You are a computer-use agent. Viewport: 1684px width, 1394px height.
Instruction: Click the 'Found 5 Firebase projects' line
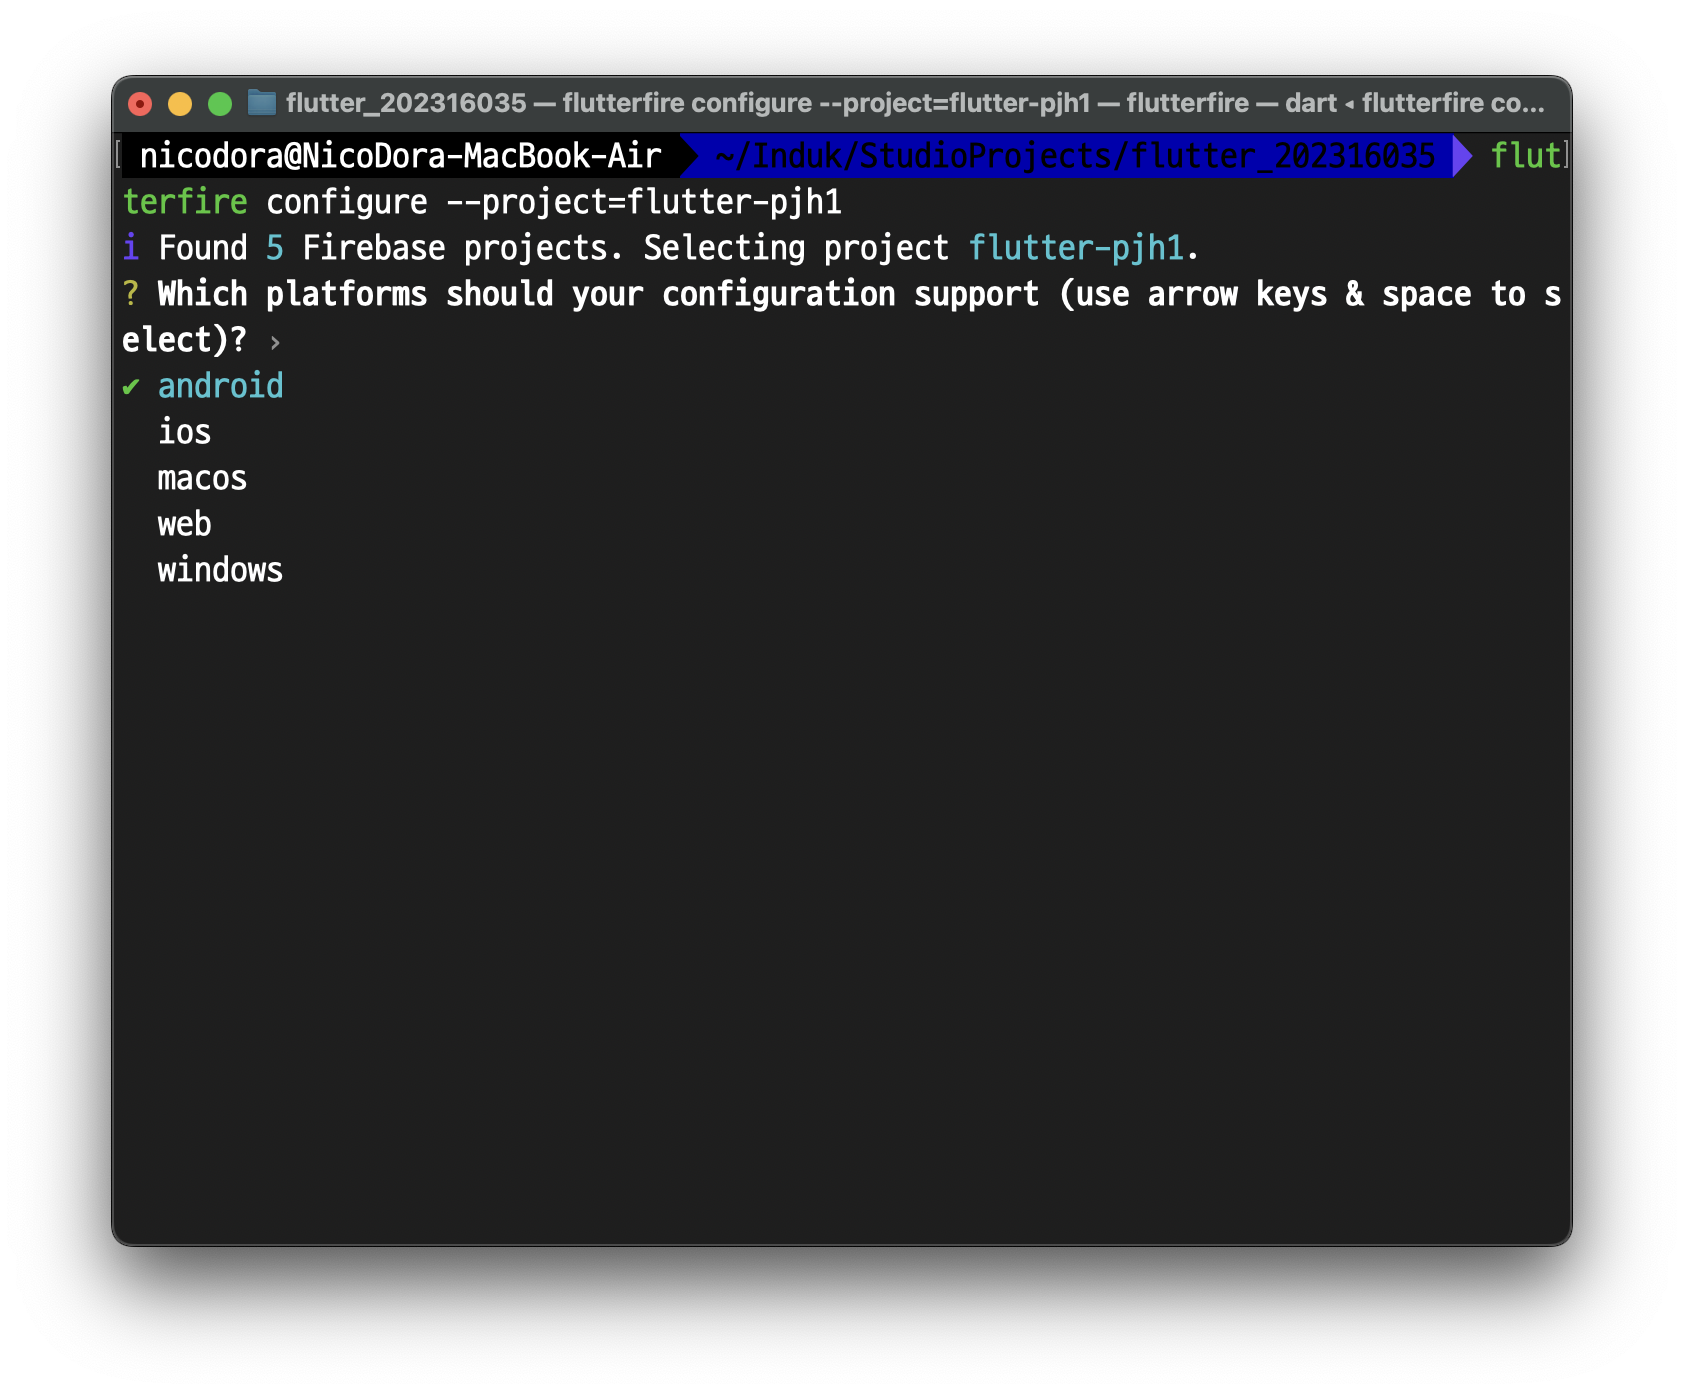tap(661, 248)
